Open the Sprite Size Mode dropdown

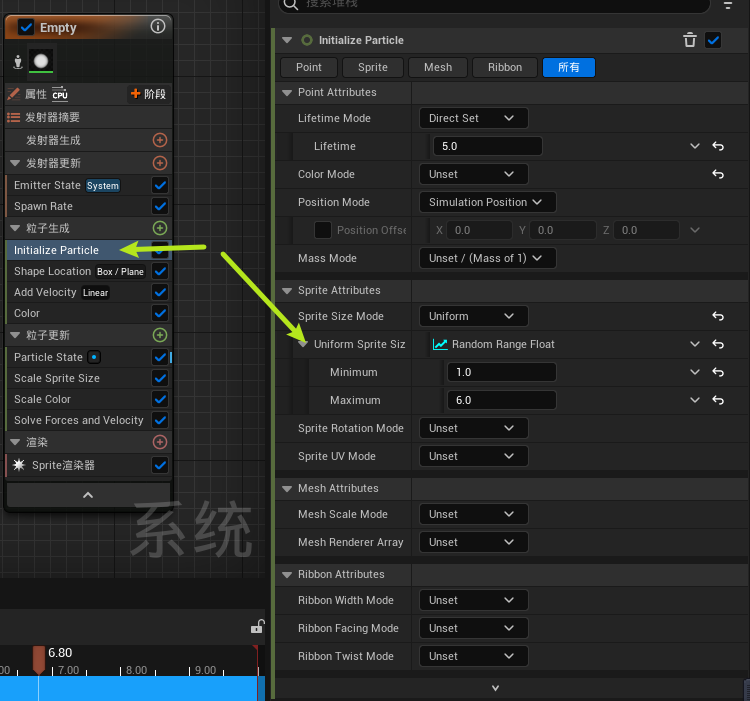[x=474, y=316]
